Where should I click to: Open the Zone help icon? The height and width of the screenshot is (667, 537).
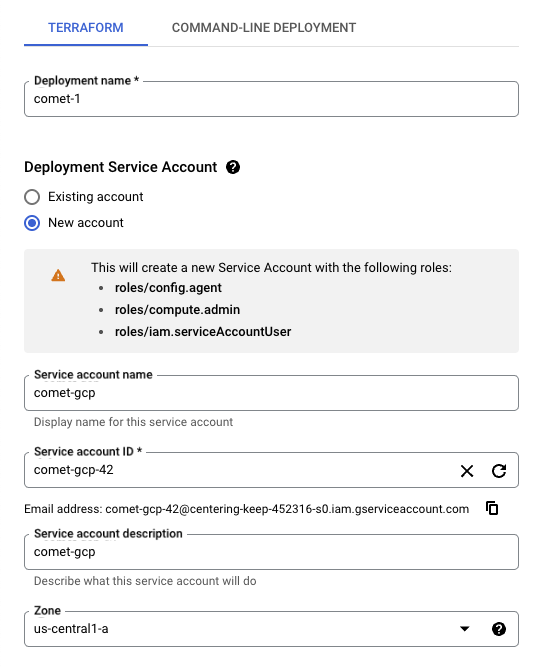[499, 629]
